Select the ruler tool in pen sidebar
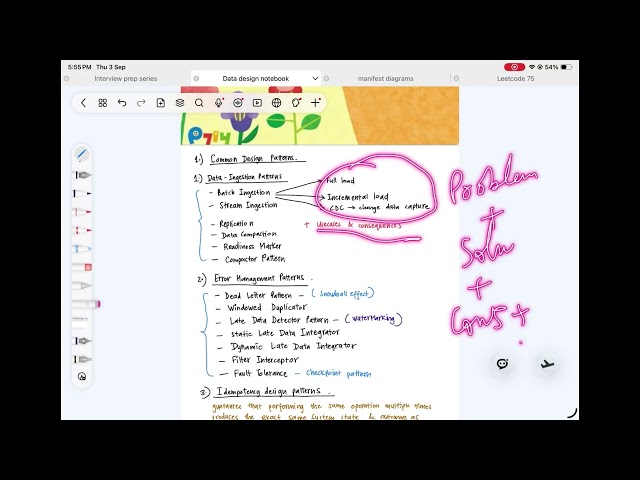 click(80, 322)
